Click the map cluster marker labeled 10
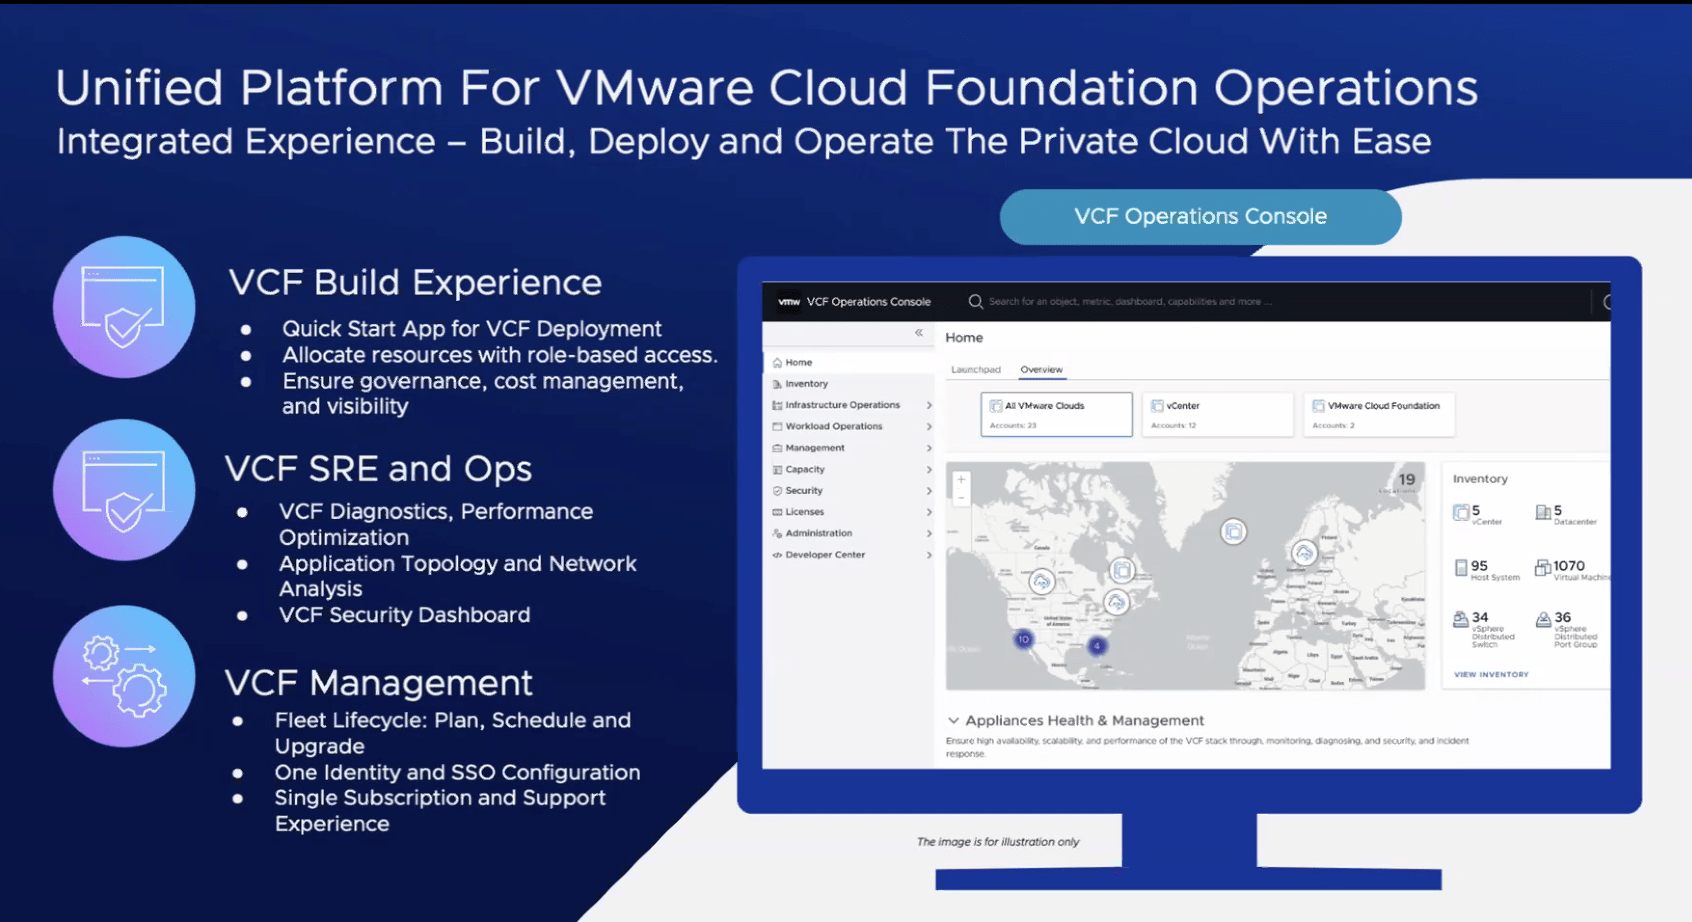1692x922 pixels. tap(1023, 639)
